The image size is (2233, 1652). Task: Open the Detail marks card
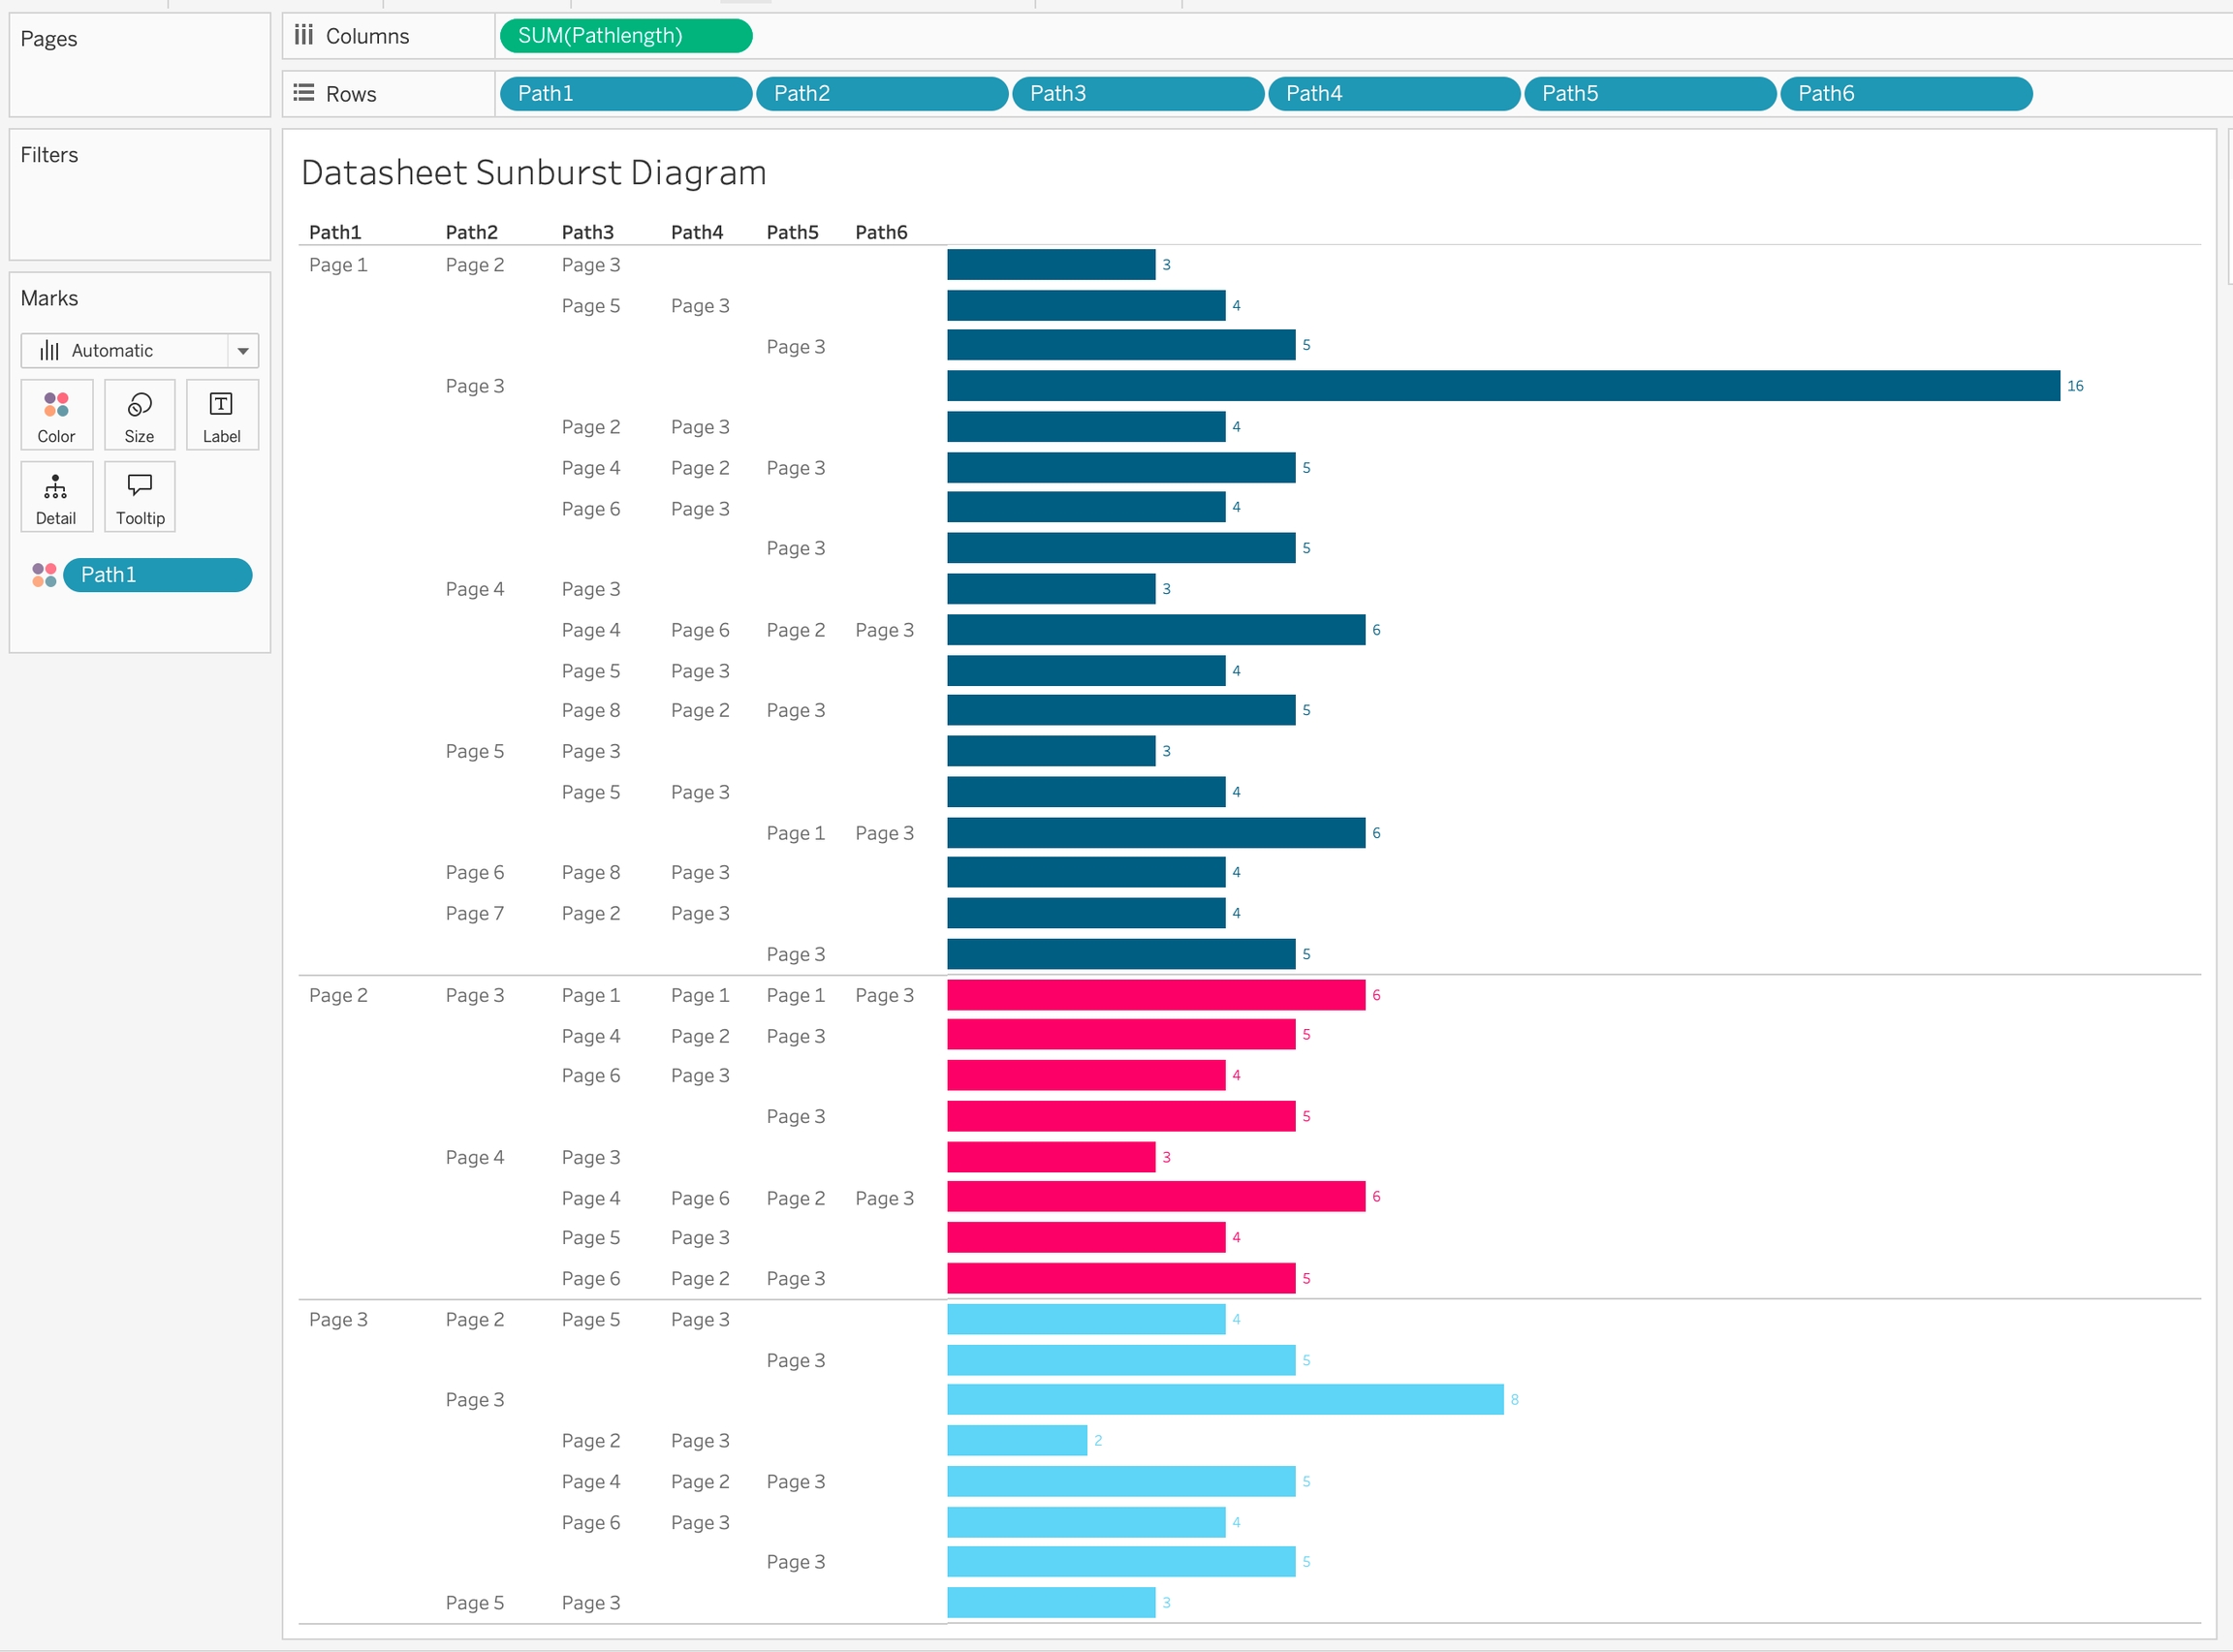click(x=56, y=496)
